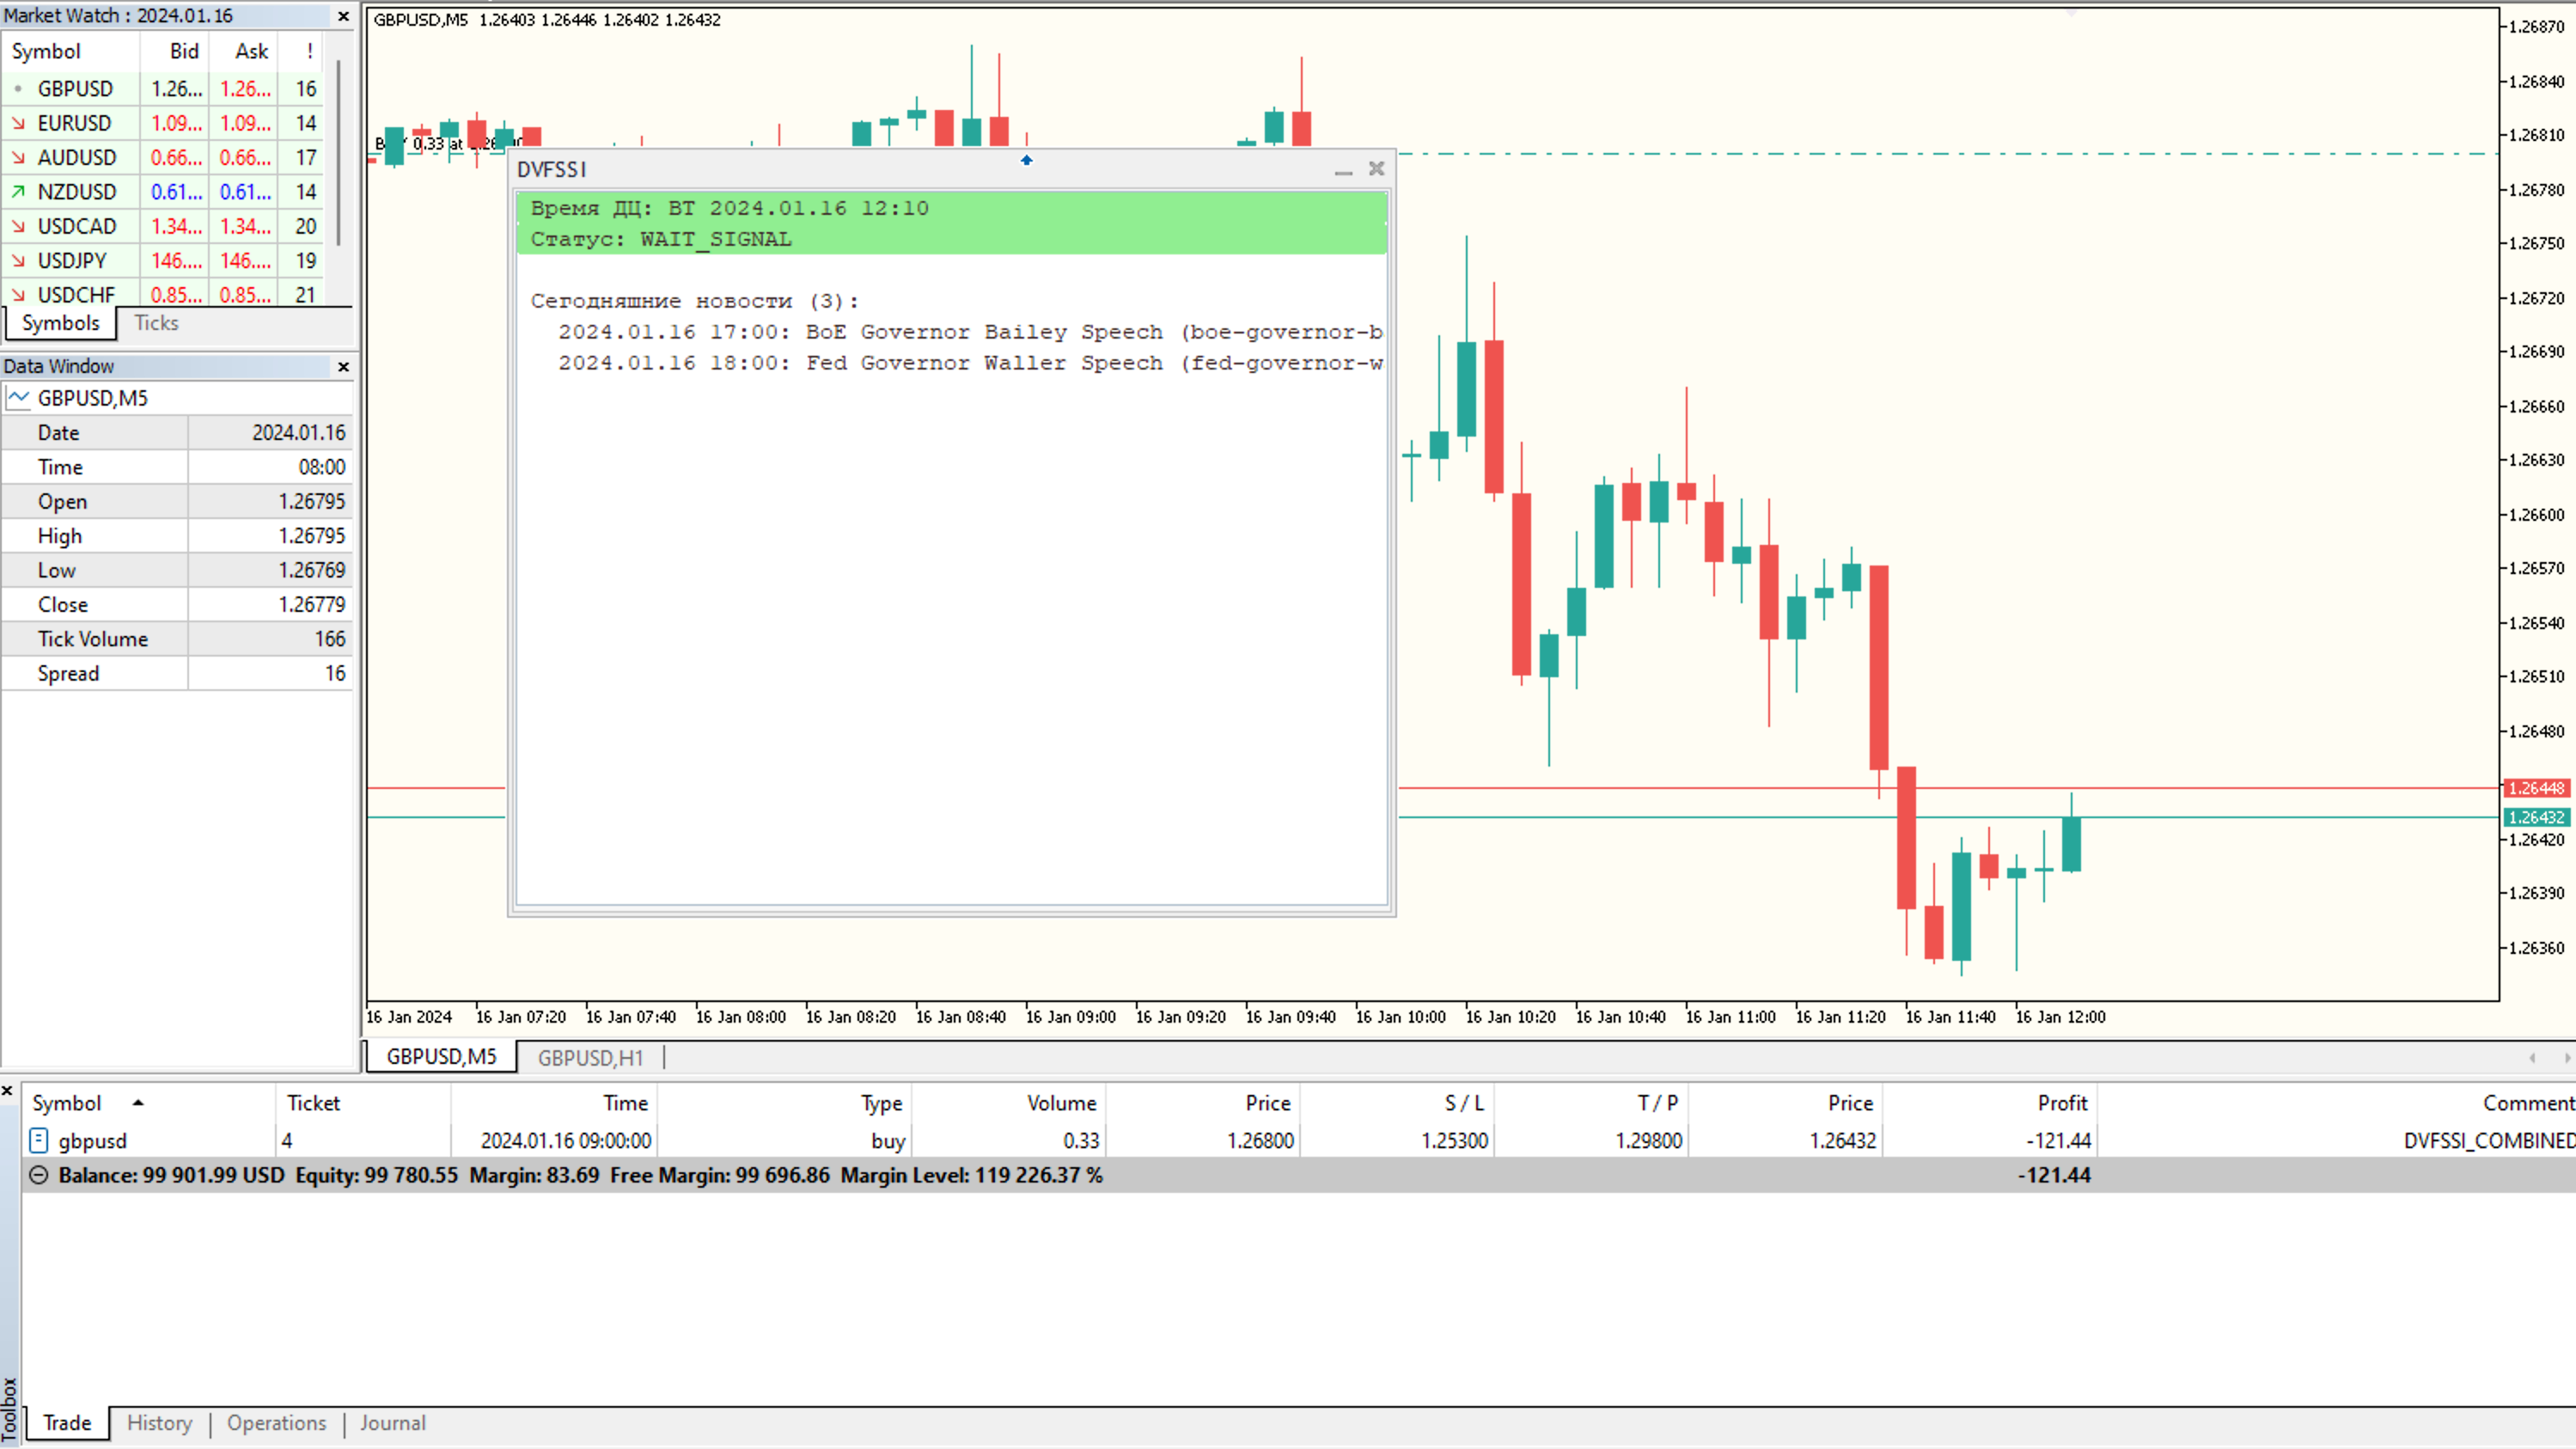
Task: Open the Journal tab in Toolbox
Action: click(392, 1423)
